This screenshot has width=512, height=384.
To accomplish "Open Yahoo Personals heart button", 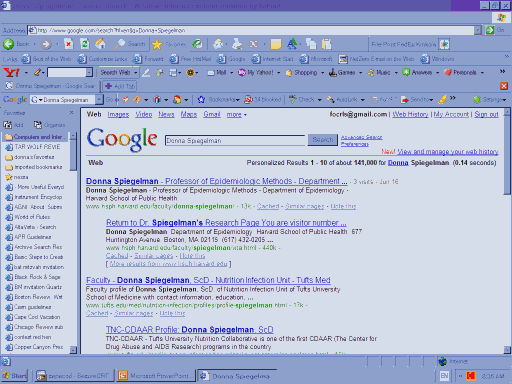I will (x=460, y=72).
